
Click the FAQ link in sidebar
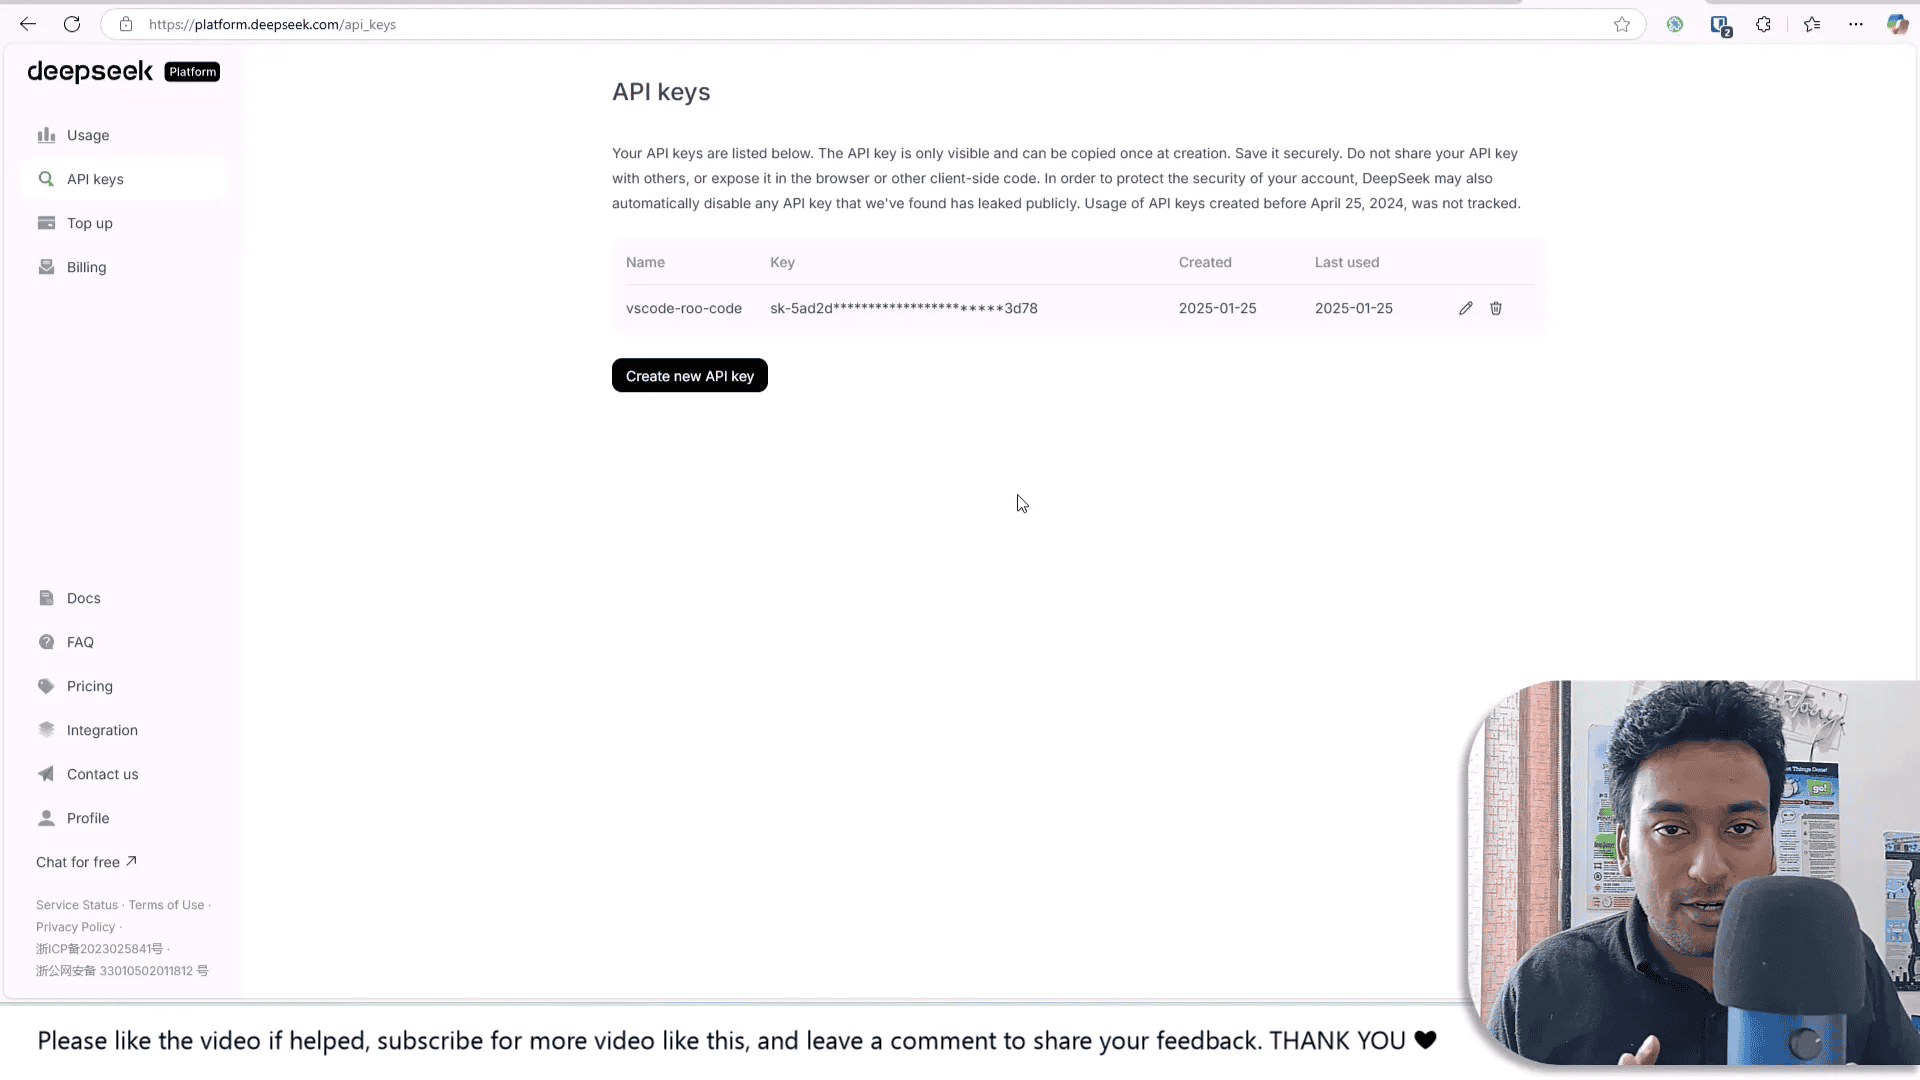[x=80, y=641]
